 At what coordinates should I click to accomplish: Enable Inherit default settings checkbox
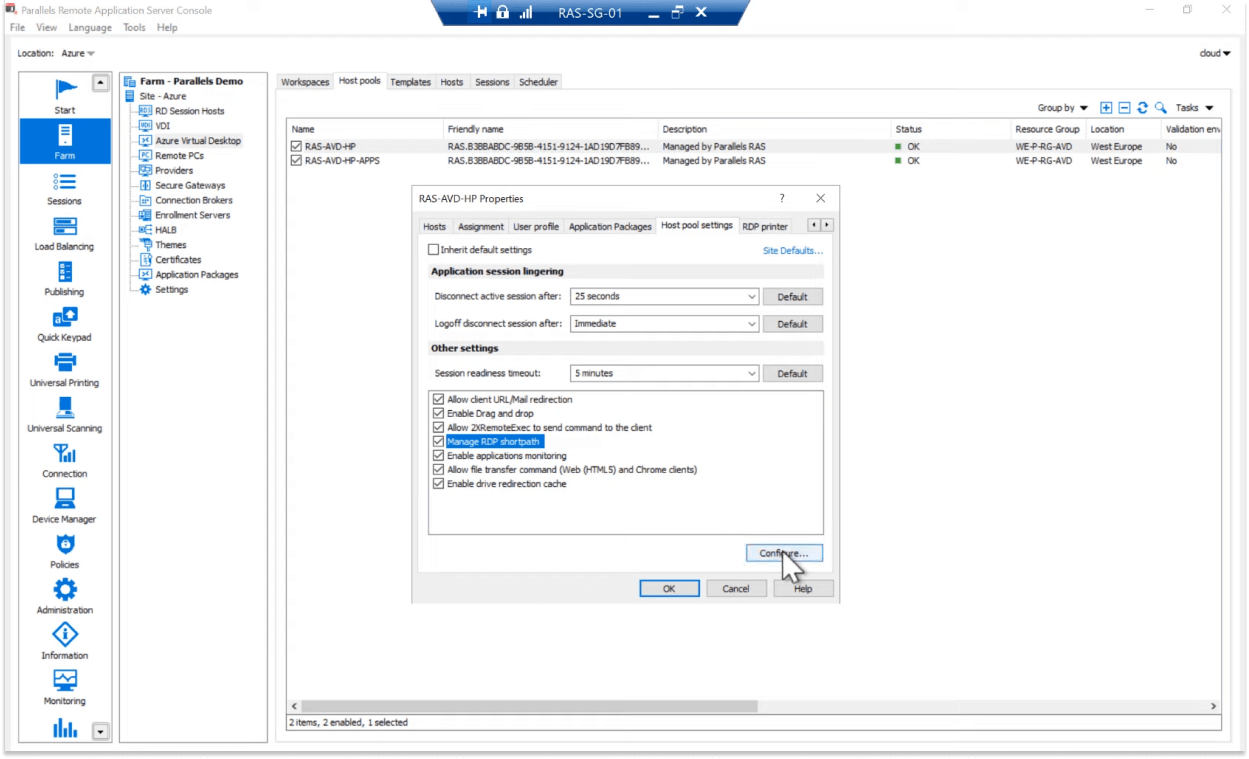pyautogui.click(x=434, y=250)
